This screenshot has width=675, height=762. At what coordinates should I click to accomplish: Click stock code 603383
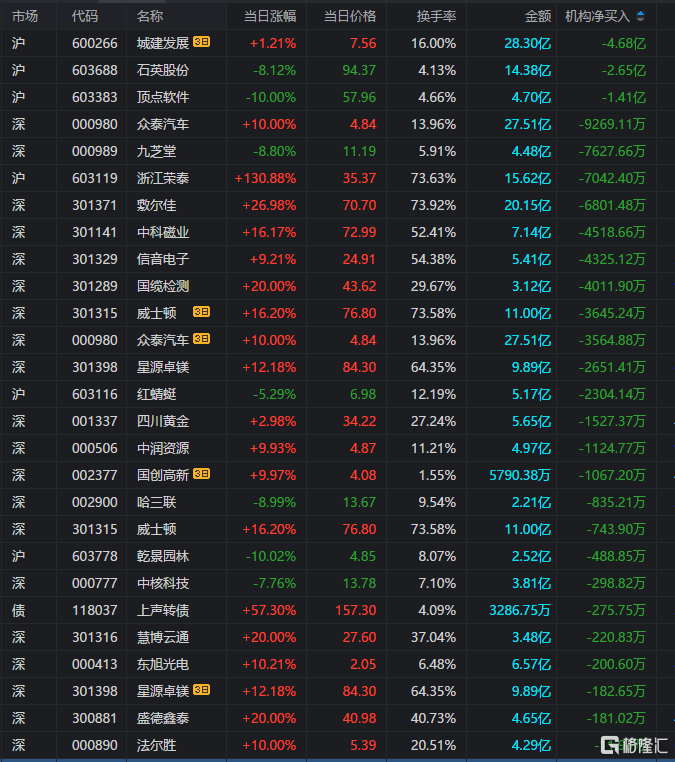pyautogui.click(x=95, y=97)
